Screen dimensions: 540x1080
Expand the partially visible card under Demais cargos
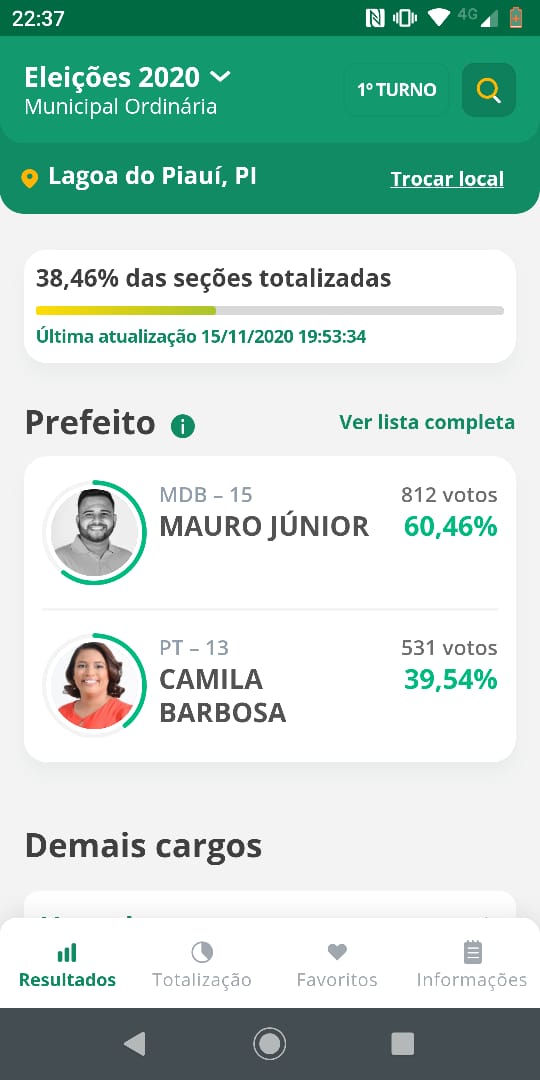270,905
